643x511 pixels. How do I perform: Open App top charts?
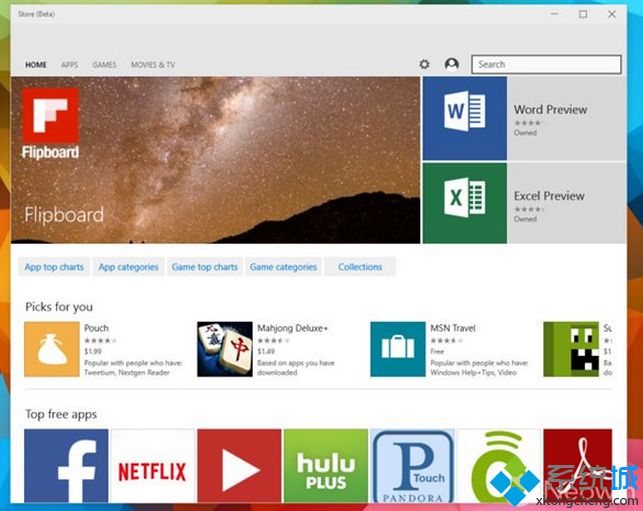click(x=54, y=267)
